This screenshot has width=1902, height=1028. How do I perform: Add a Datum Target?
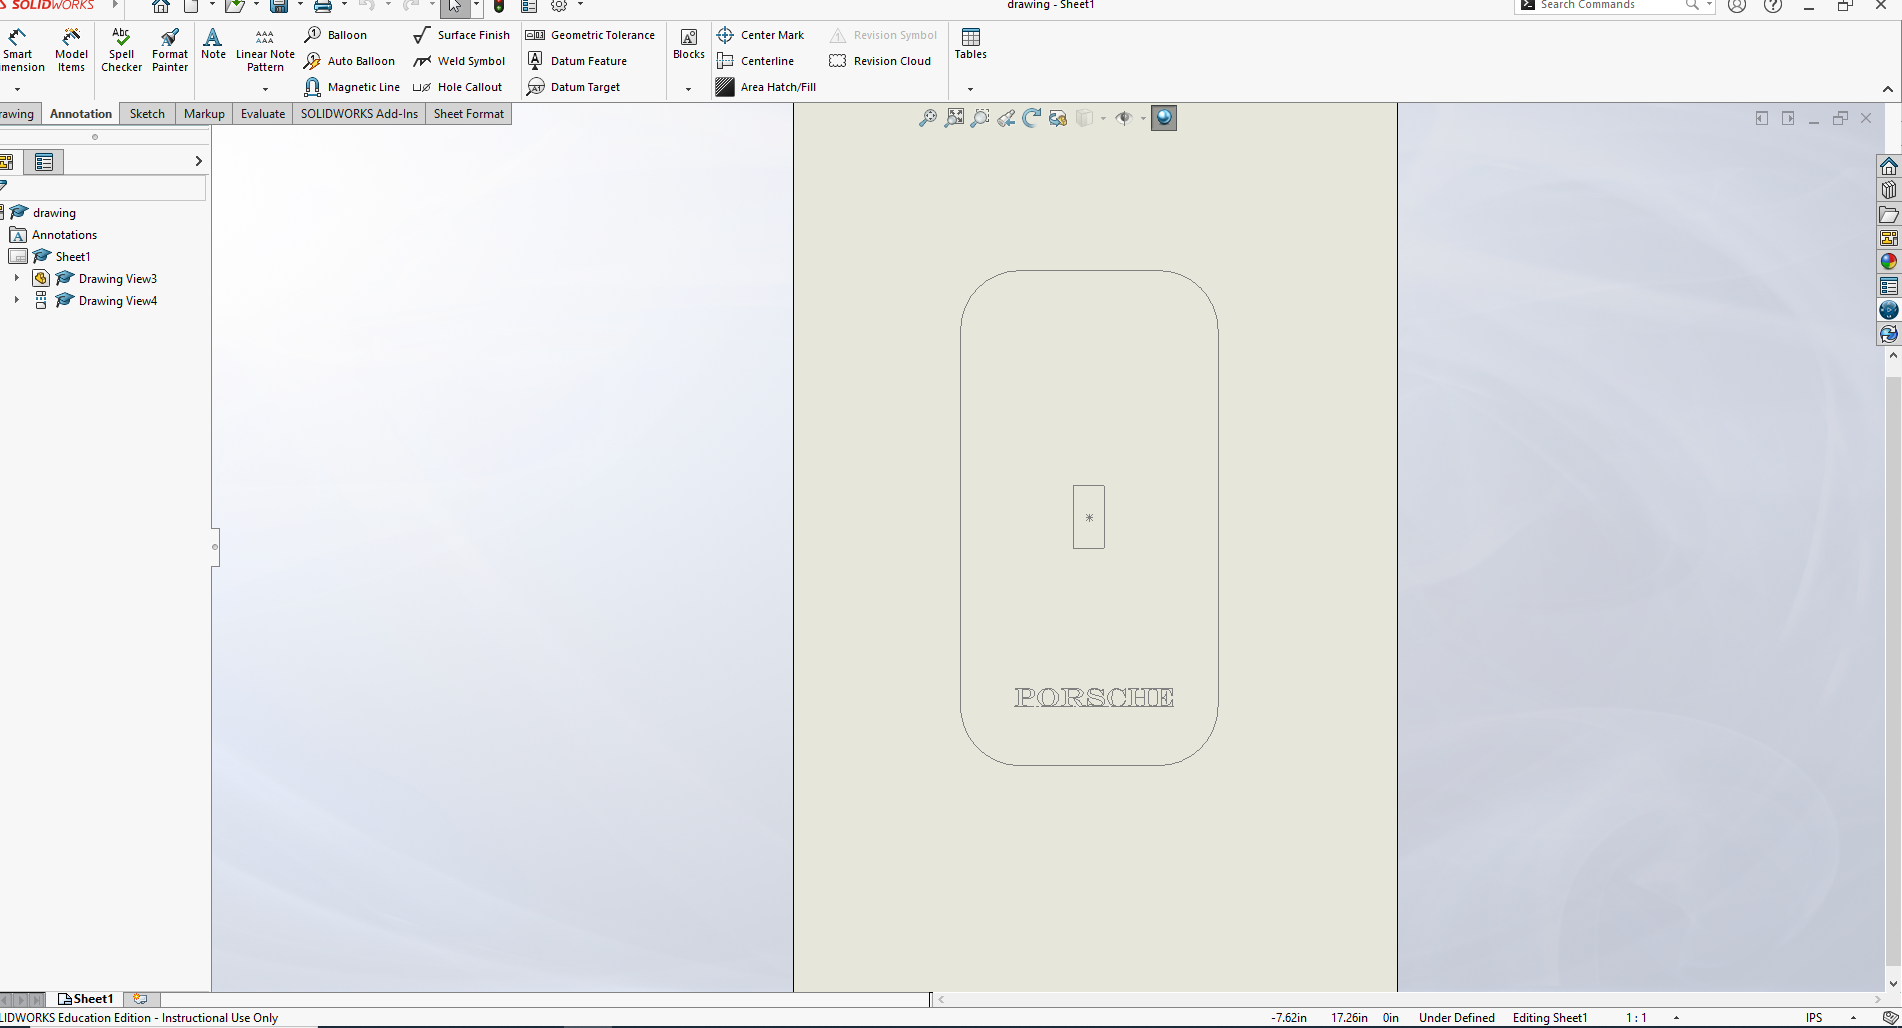coord(574,87)
